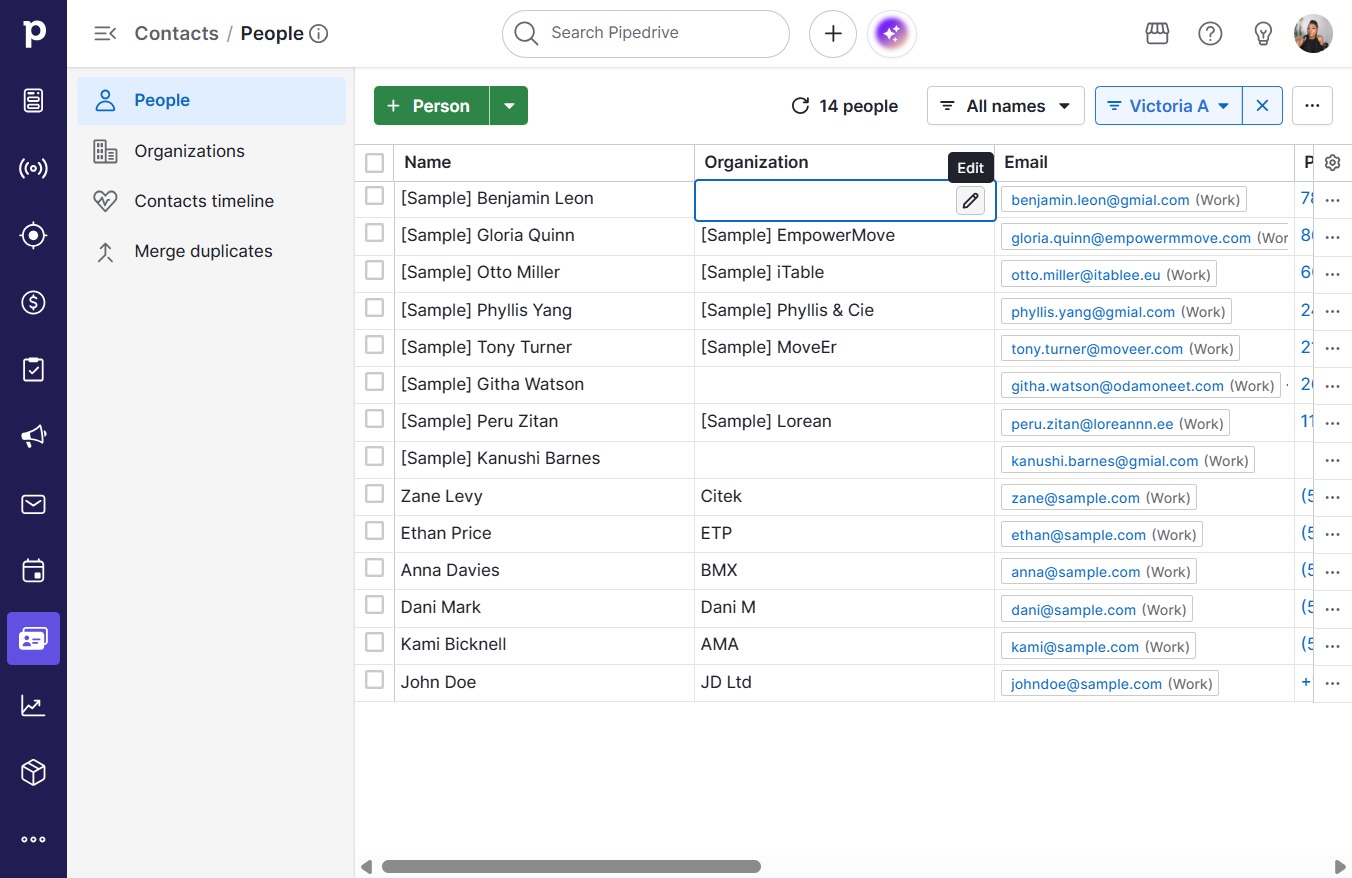Refresh the people count icon
The image size is (1352, 878).
coord(800,106)
